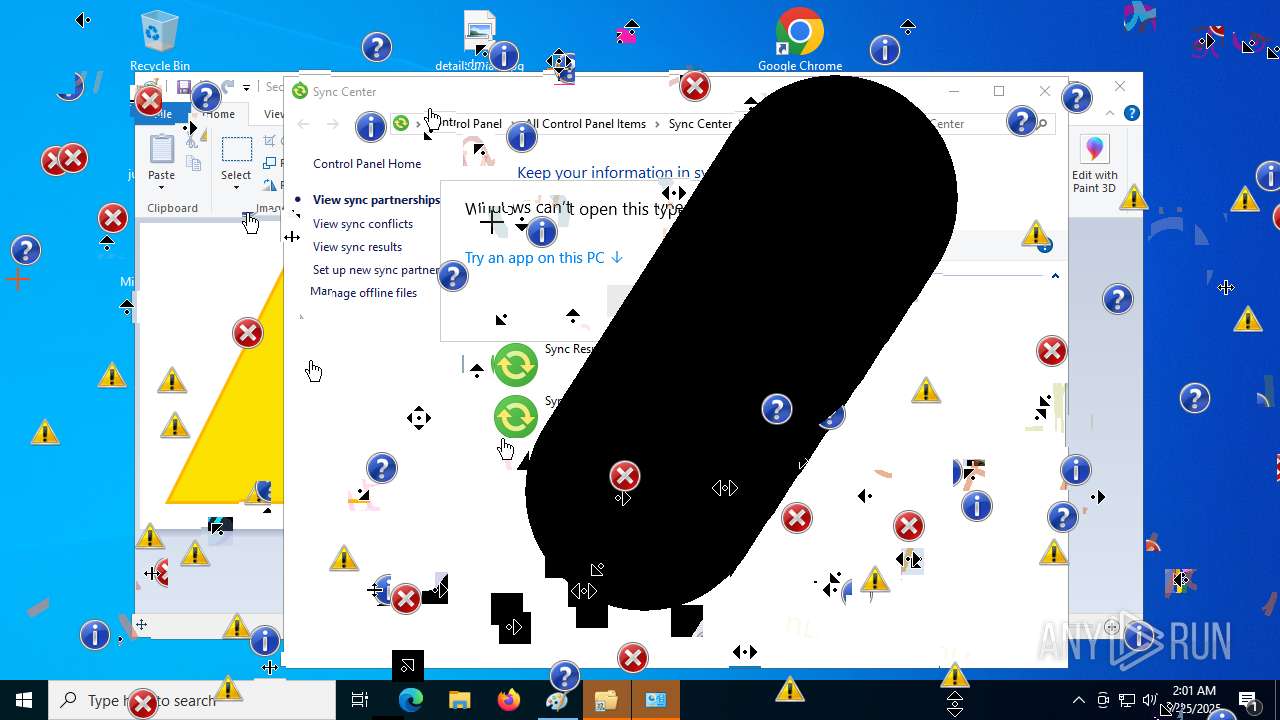Click the network icon in the system tray
The image size is (1280, 720).
pyautogui.click(x=1126, y=700)
